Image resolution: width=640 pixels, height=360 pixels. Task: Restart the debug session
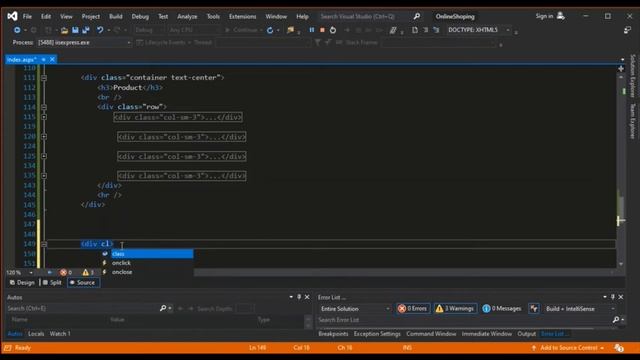pos(333,30)
